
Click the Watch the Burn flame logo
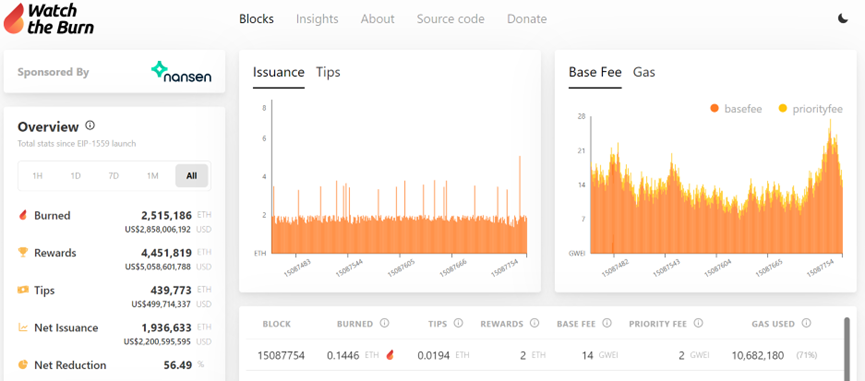[x=13, y=18]
